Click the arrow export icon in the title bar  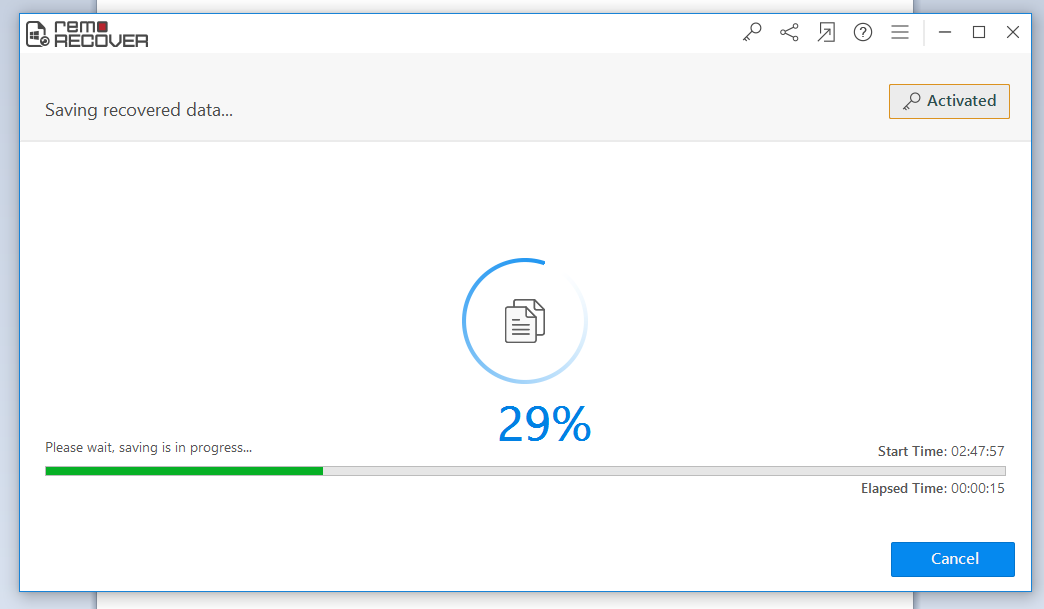(826, 32)
